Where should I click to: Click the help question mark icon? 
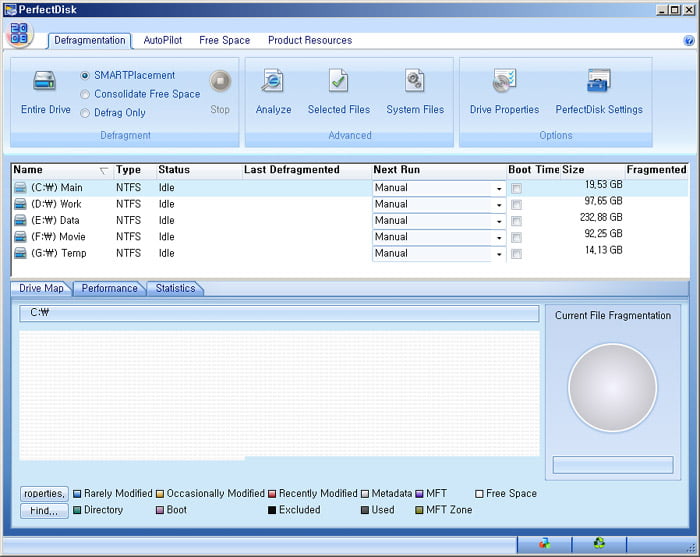(x=689, y=41)
